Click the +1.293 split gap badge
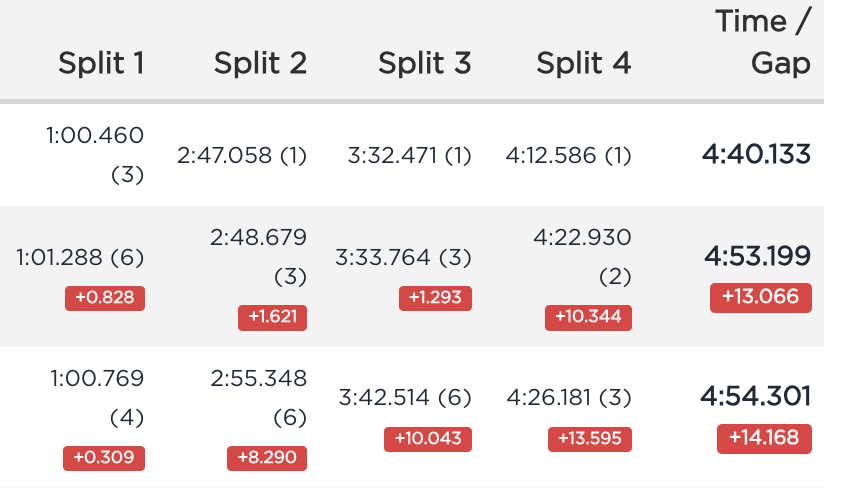Screen dimensions: 865x488 435,298
